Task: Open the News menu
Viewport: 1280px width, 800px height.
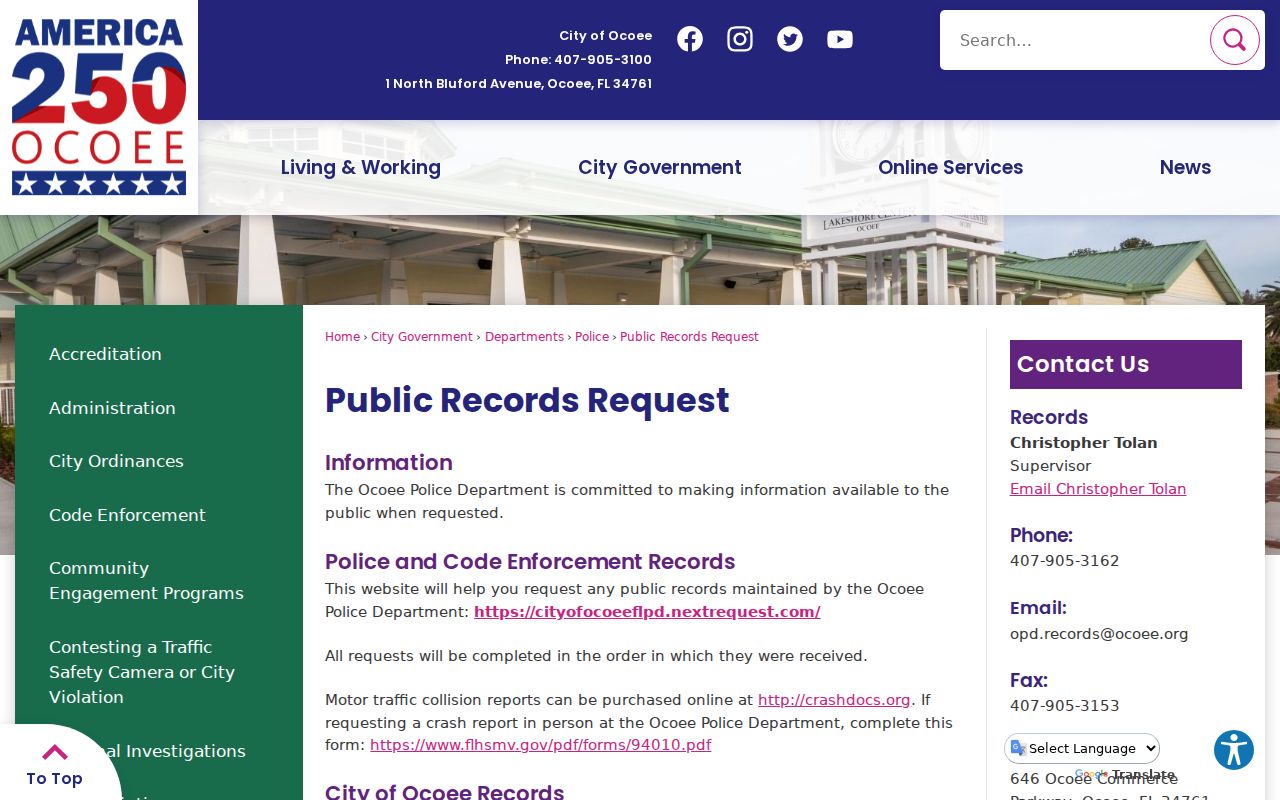Action: 1185,167
